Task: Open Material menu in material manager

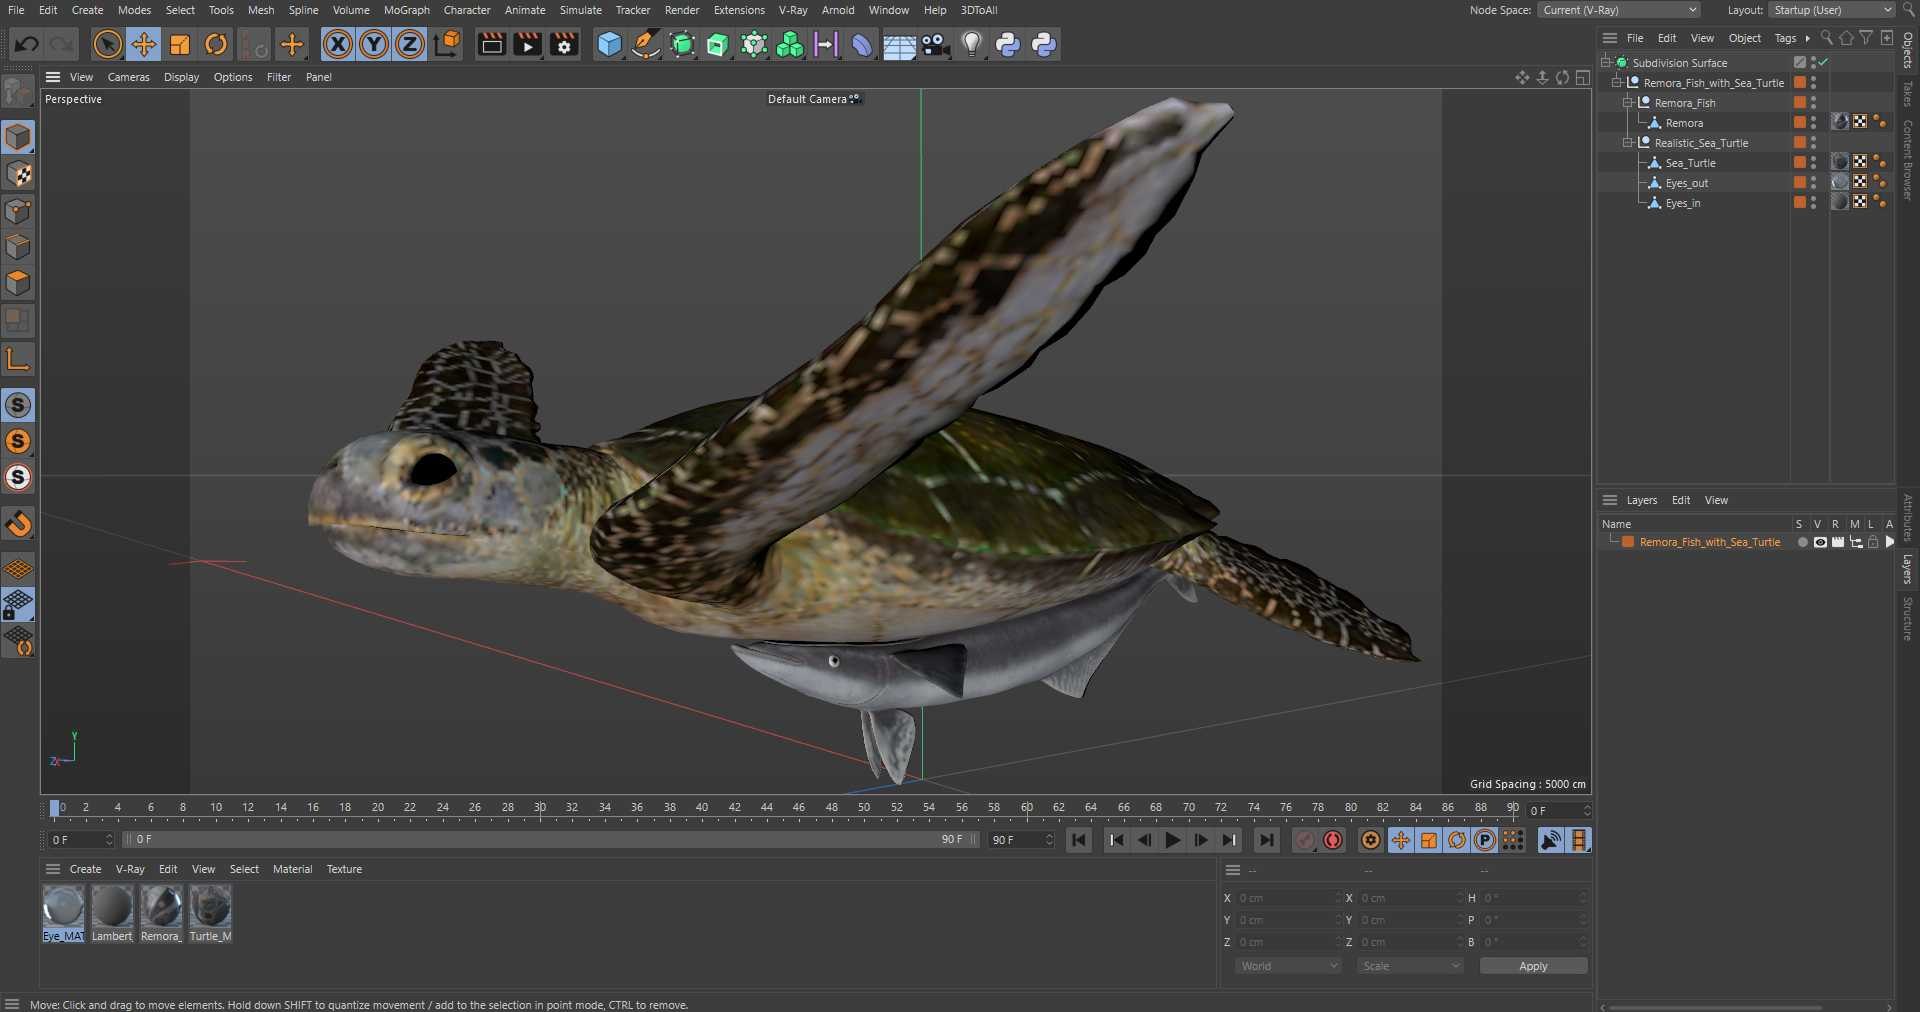Action: pos(292,869)
